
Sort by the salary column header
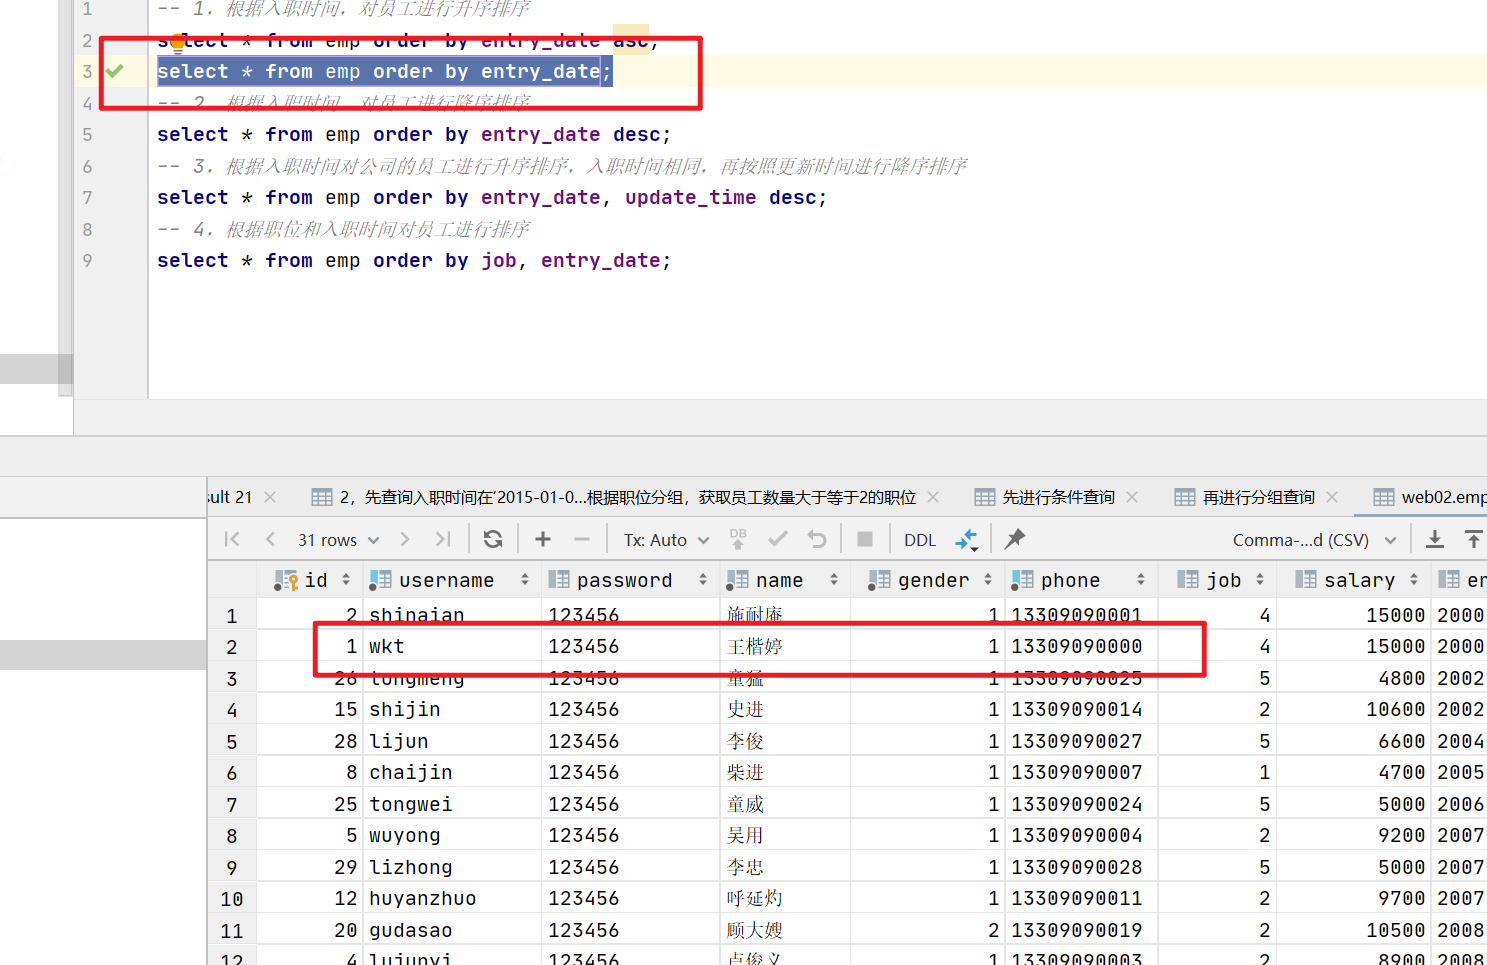coord(1358,580)
